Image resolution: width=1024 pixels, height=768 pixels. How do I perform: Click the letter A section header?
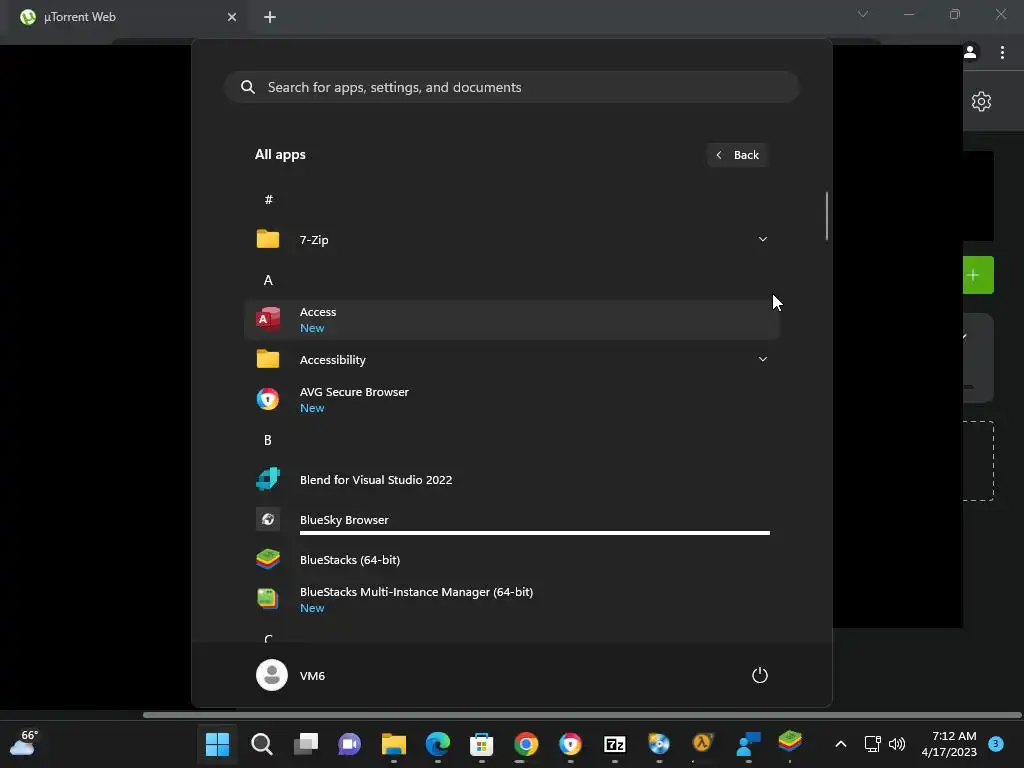click(268, 280)
